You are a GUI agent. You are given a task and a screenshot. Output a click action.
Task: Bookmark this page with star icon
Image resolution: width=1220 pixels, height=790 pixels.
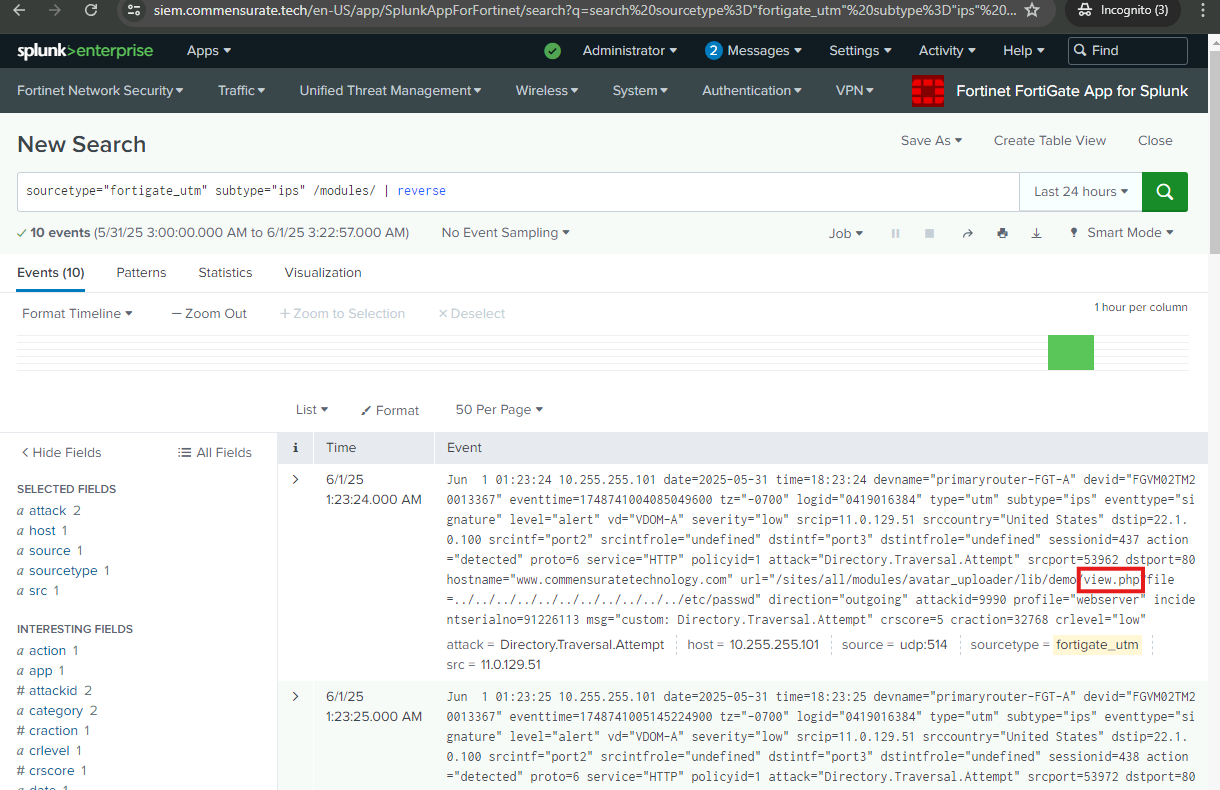pos(1032,10)
